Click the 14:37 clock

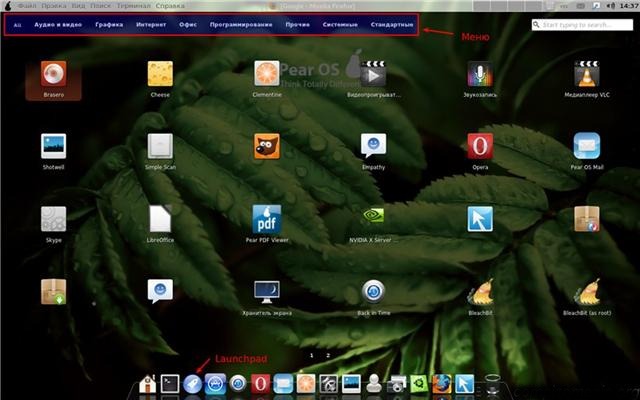point(629,6)
